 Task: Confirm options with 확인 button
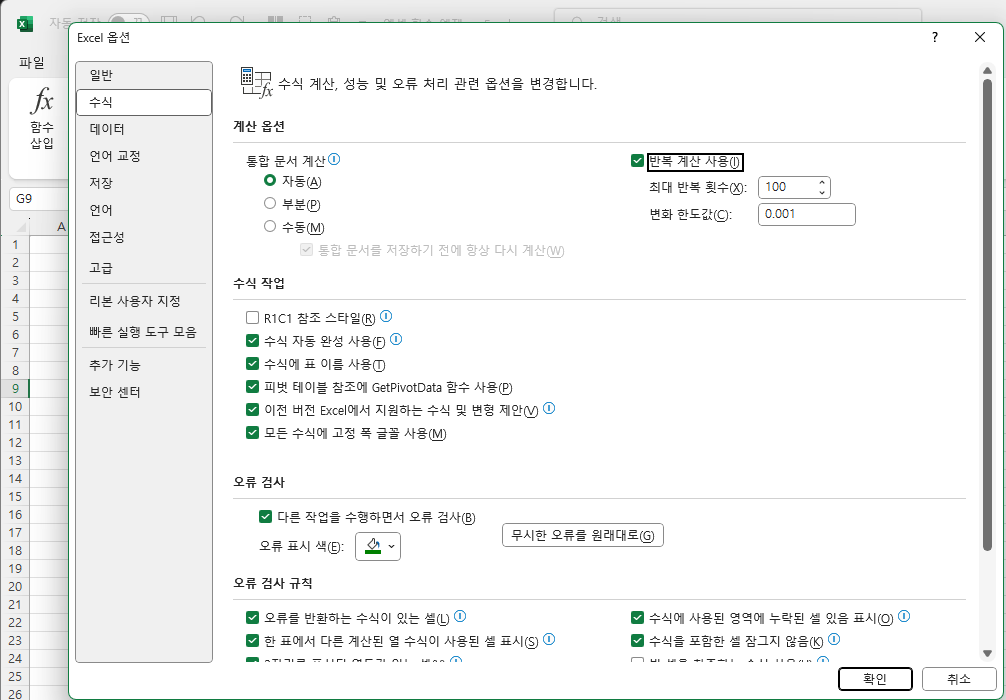point(875,679)
